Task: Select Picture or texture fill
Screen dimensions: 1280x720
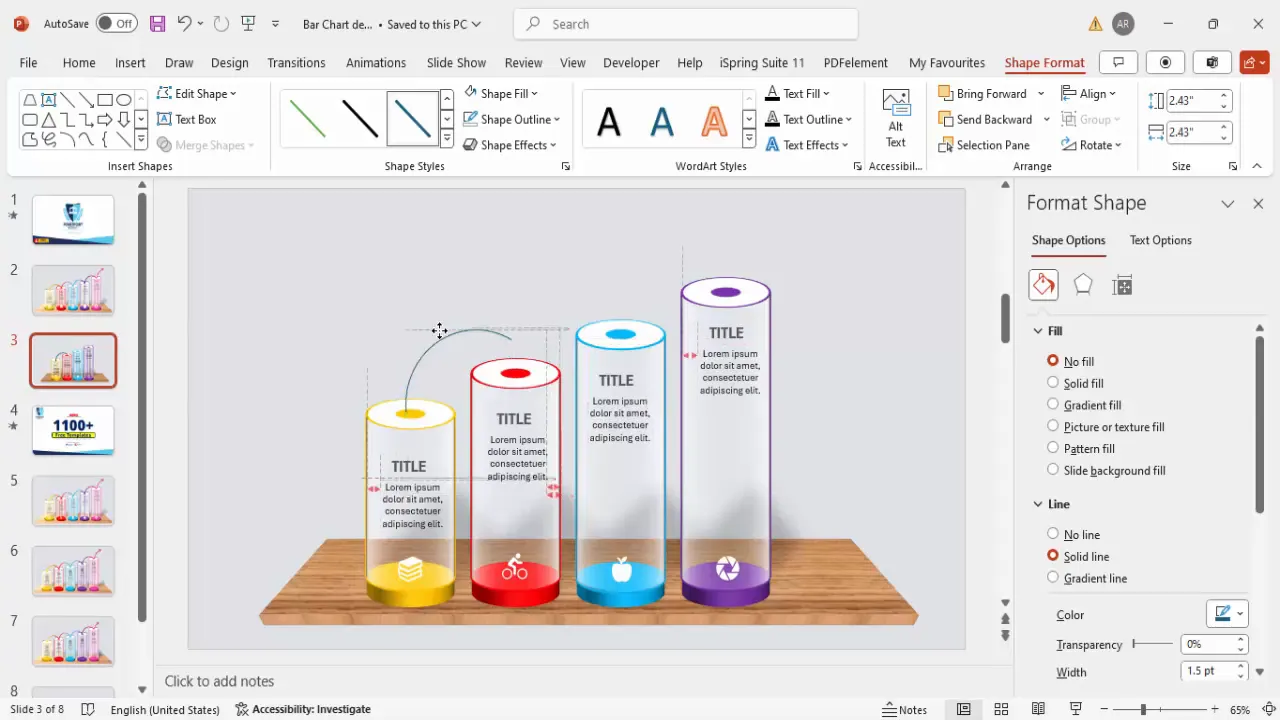Action: coord(1105,427)
